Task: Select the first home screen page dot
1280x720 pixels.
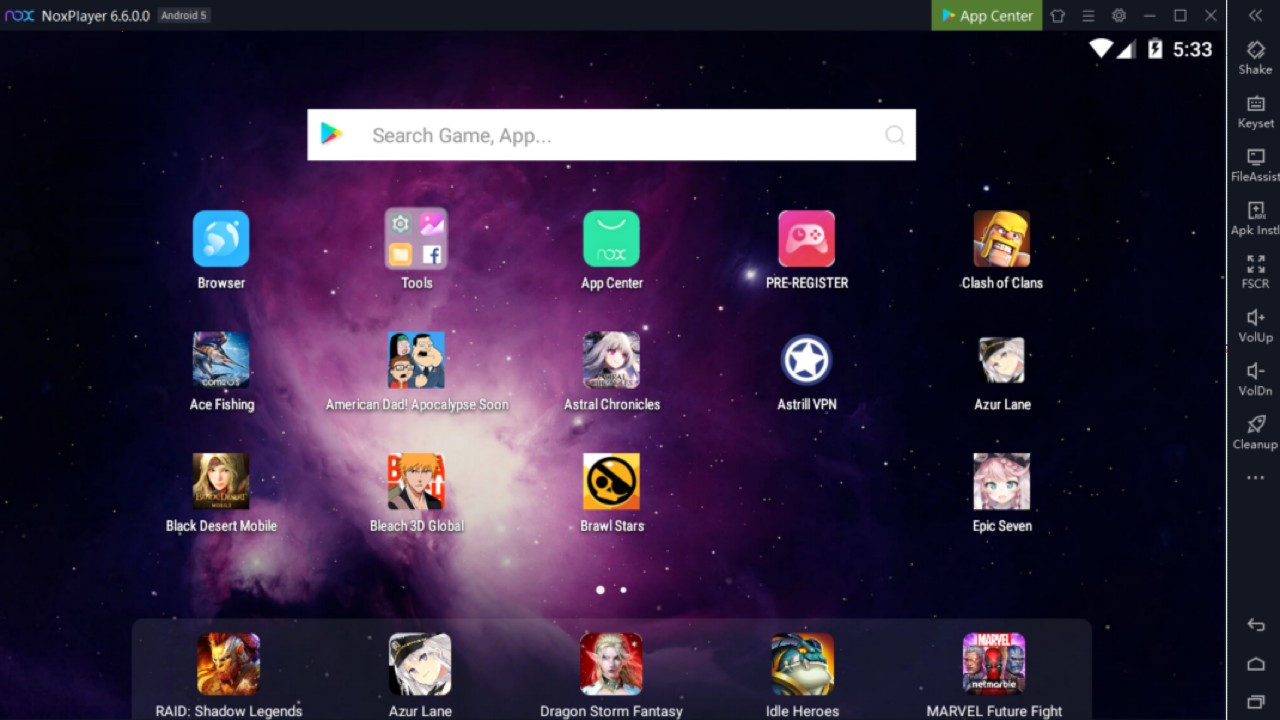Action: (x=600, y=590)
